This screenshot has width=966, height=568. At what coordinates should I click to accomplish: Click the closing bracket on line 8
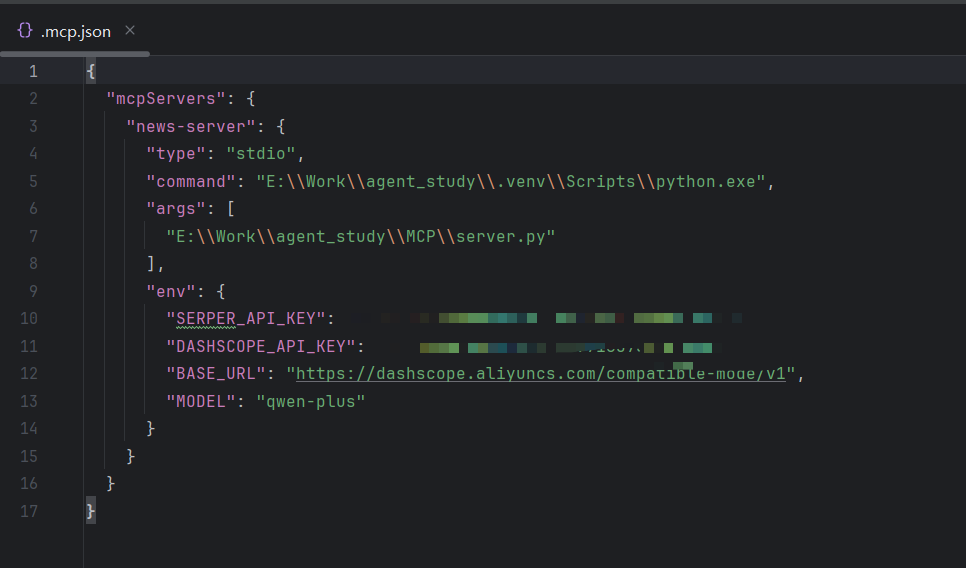click(x=151, y=263)
